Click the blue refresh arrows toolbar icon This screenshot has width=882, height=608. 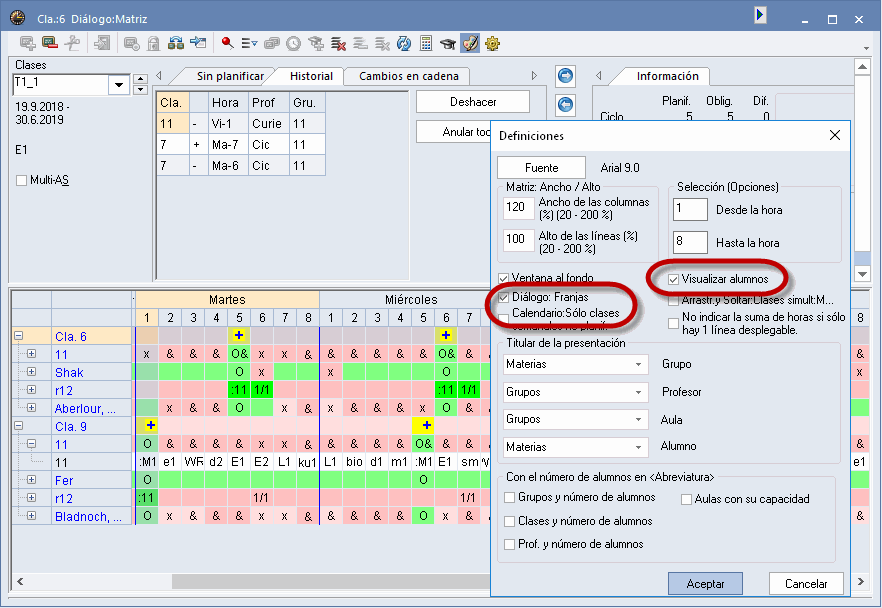pyautogui.click(x=404, y=43)
